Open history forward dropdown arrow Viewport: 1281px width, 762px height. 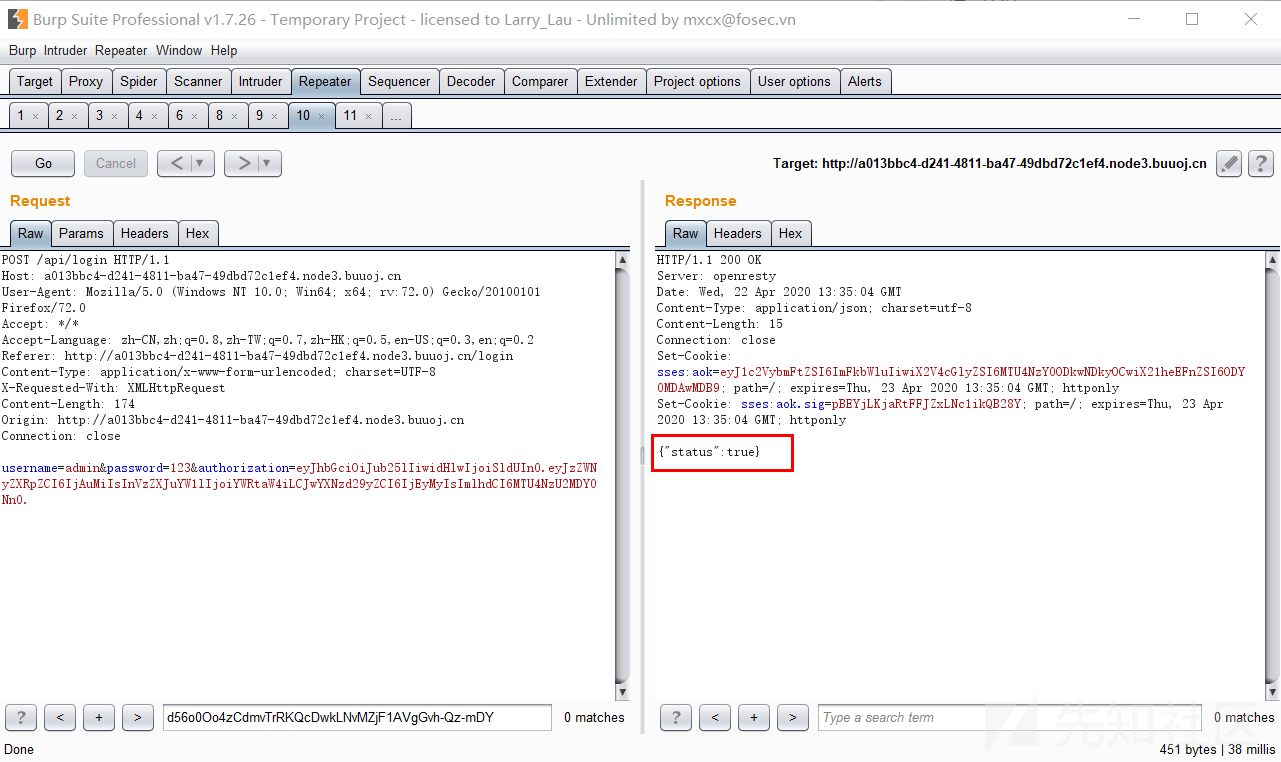coord(267,163)
